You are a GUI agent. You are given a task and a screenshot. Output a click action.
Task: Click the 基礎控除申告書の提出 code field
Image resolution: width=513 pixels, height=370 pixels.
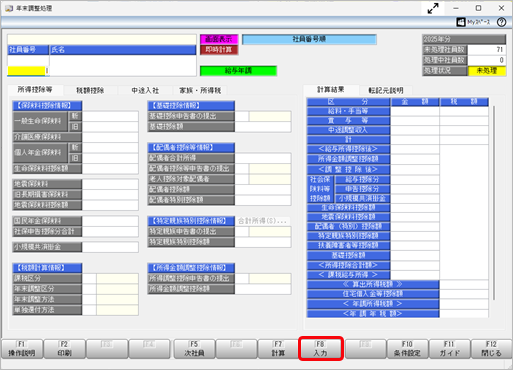pyautogui.click(x=242, y=116)
